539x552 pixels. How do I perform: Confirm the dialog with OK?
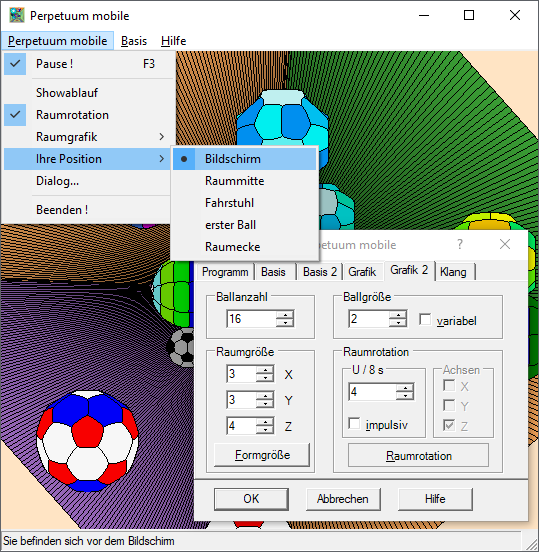pyautogui.click(x=251, y=499)
